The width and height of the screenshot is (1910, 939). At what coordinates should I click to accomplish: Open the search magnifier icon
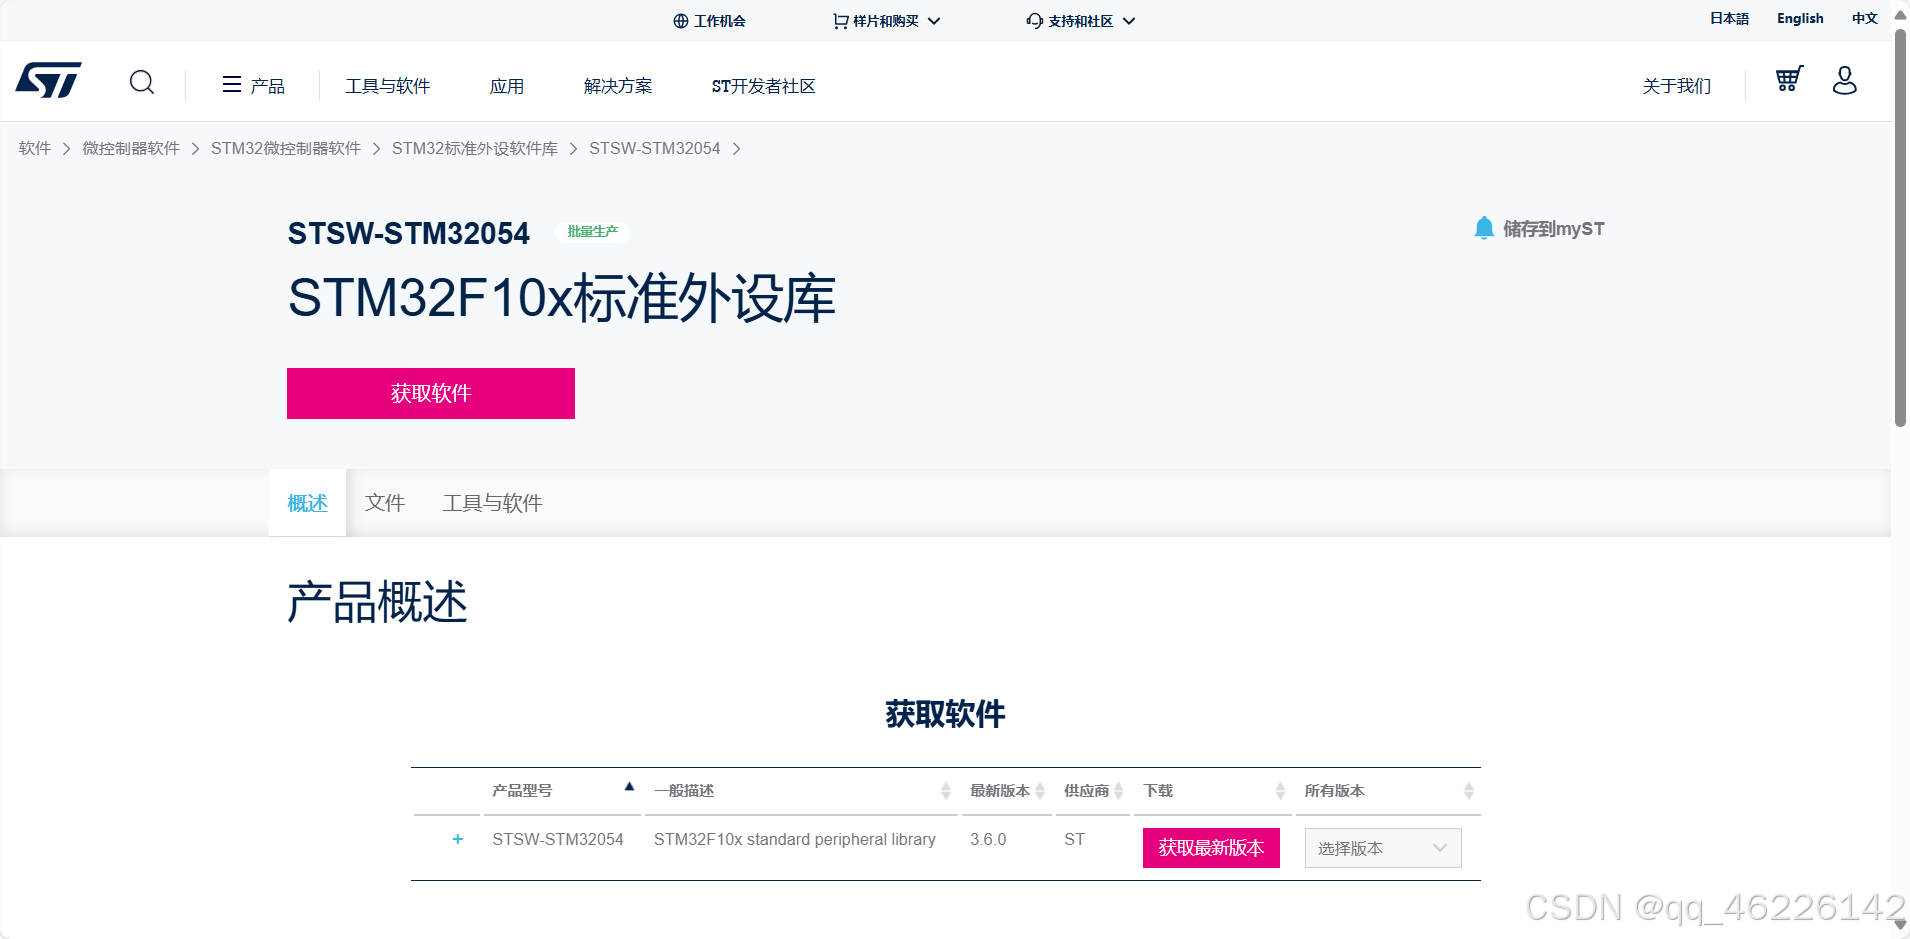pyautogui.click(x=142, y=82)
